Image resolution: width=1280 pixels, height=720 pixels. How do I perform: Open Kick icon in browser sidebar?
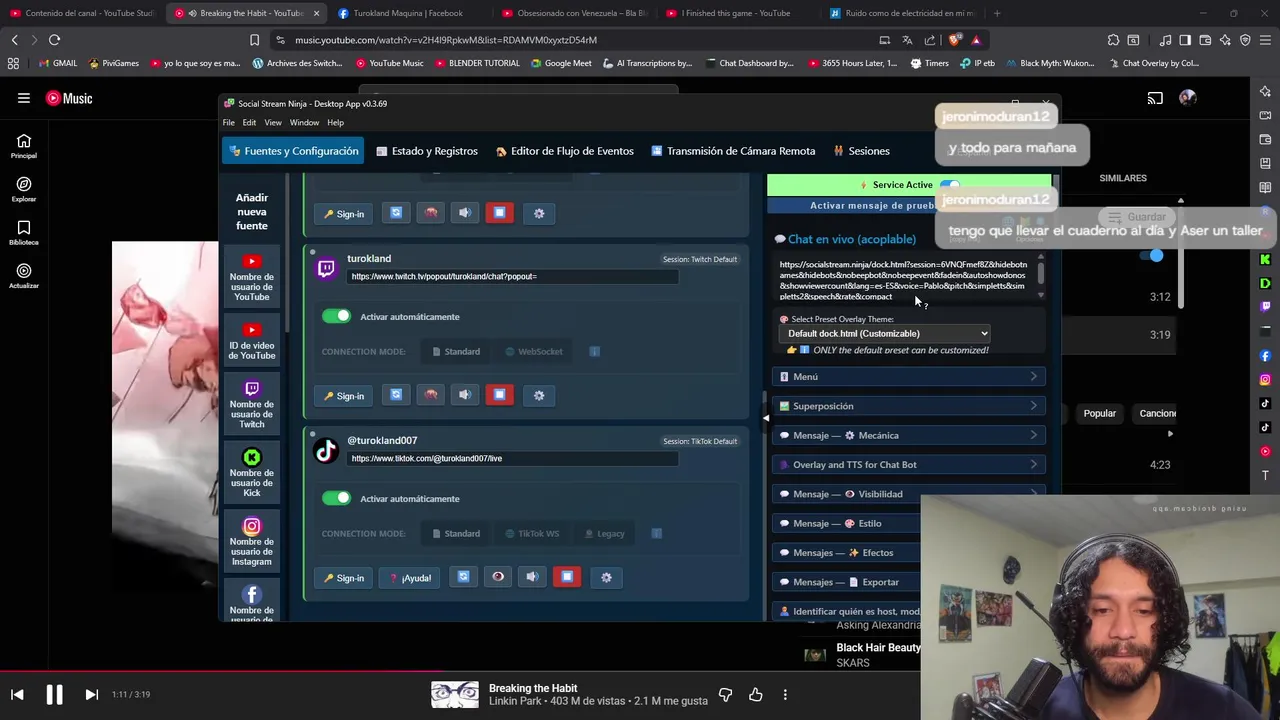click(1265, 259)
